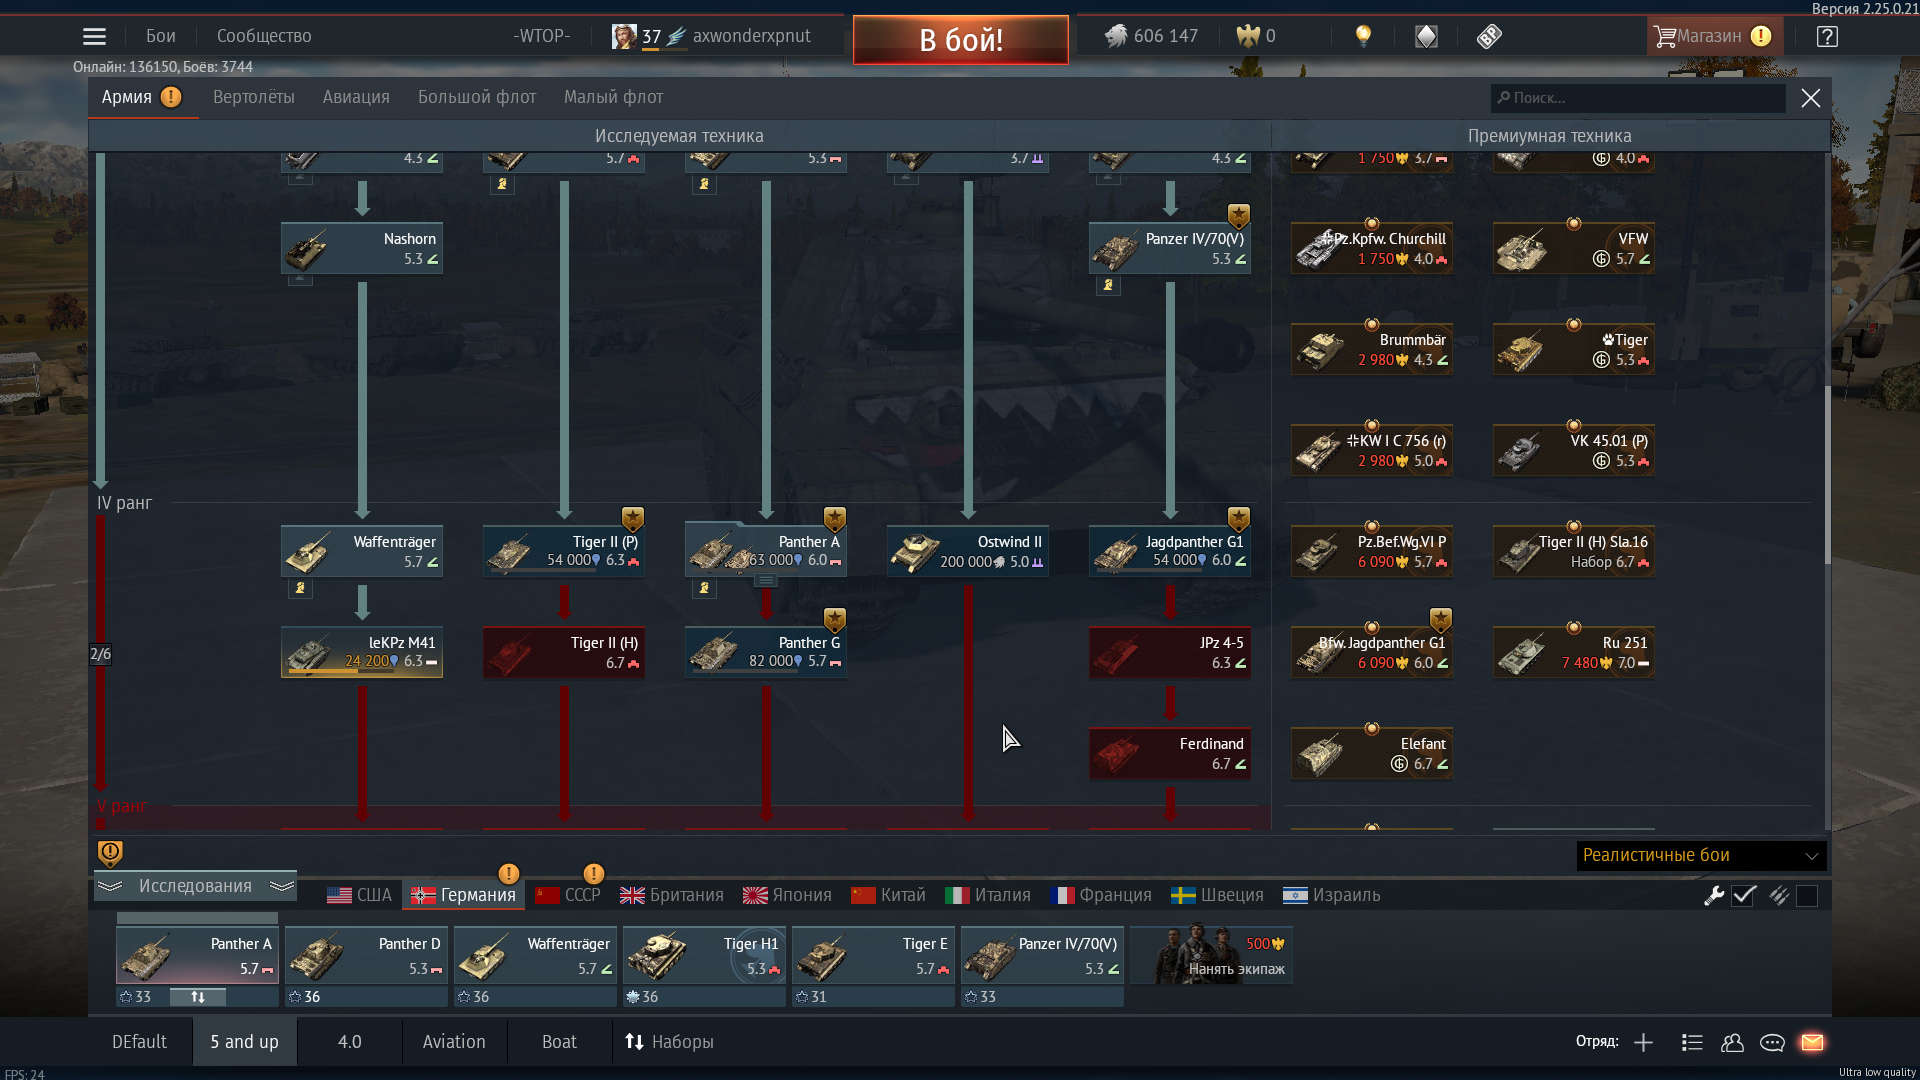This screenshot has height=1080, width=1920.
Task: Select the Nashorn vehicle card
Action: tap(362, 248)
